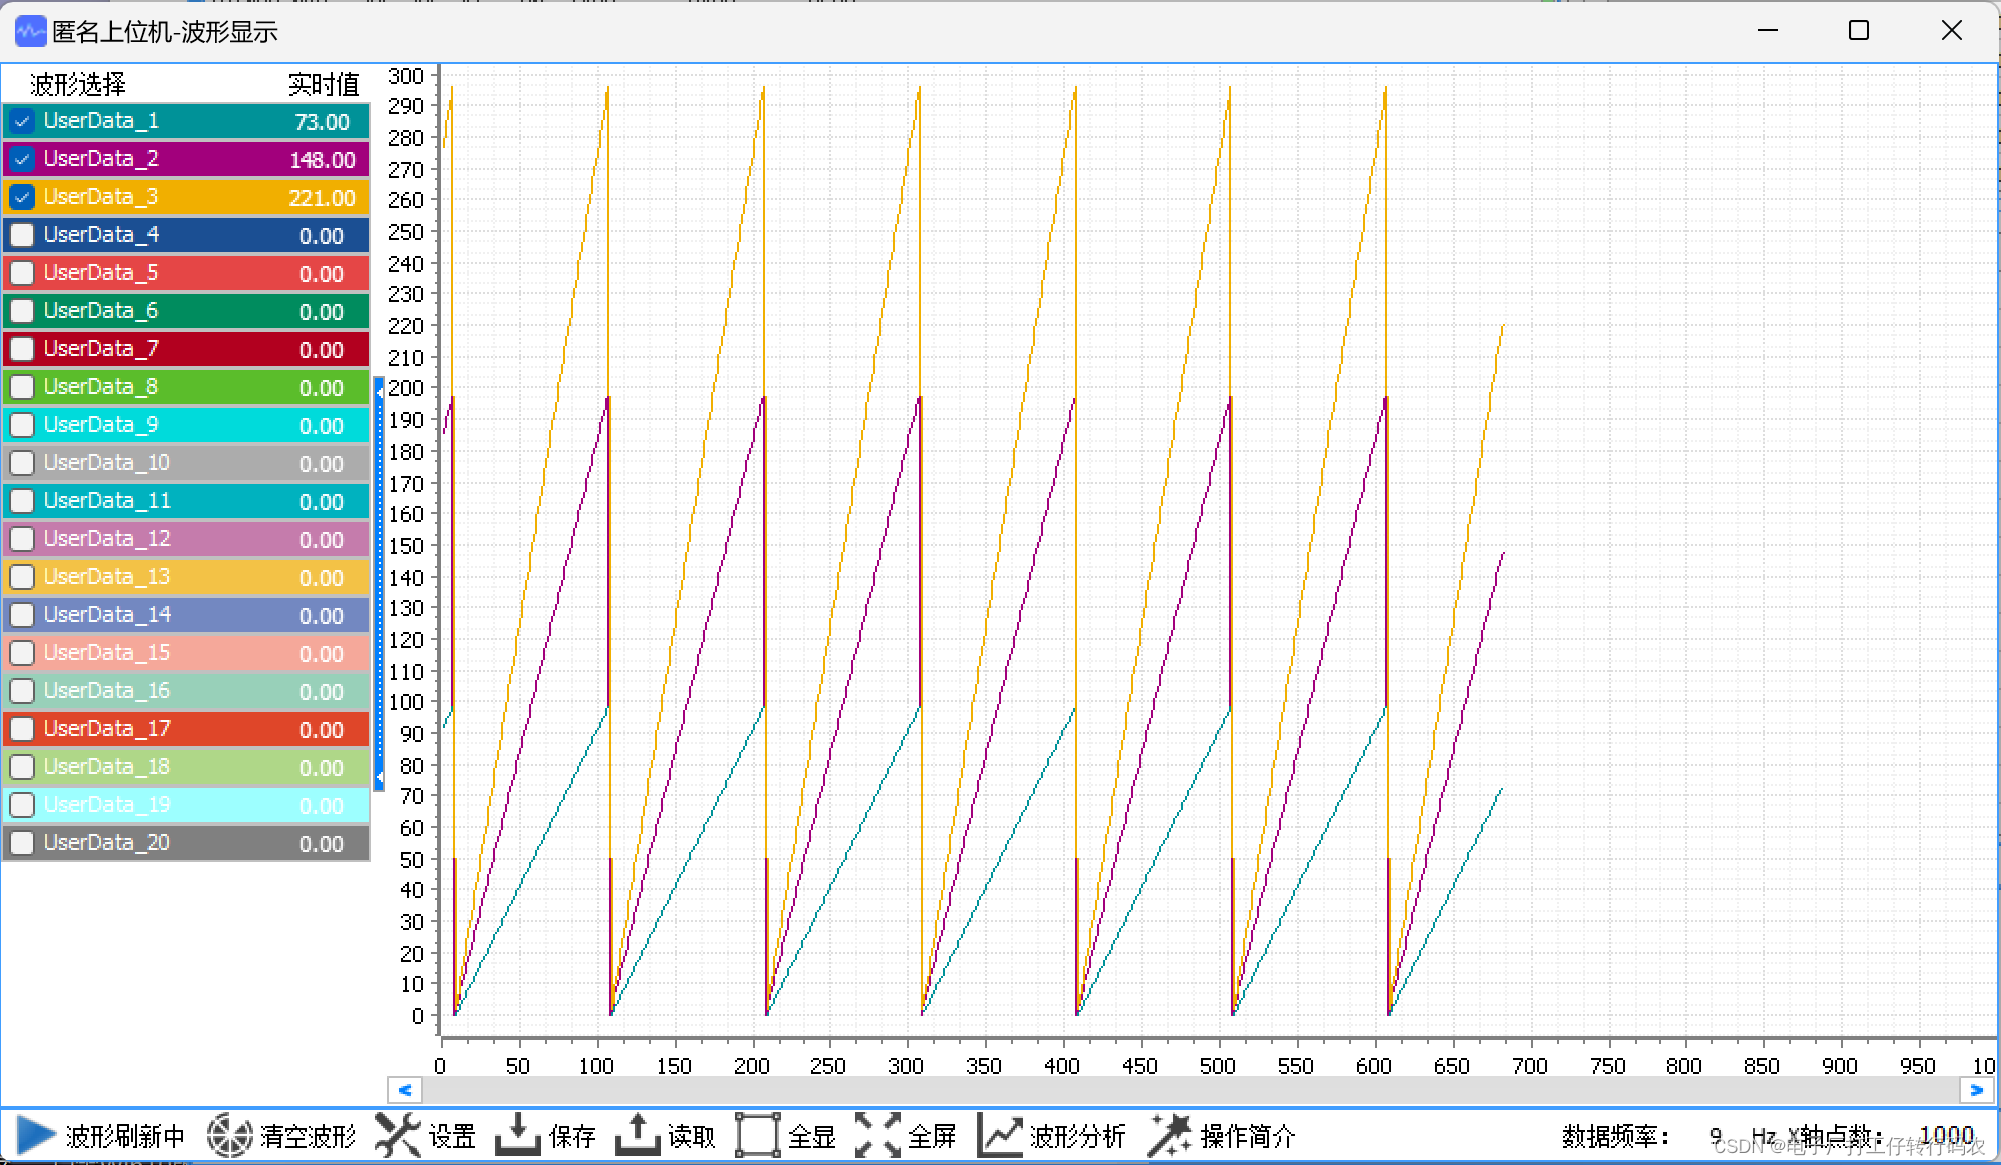Click the waveform refresh play icon
2001x1165 pixels.
(x=35, y=1136)
